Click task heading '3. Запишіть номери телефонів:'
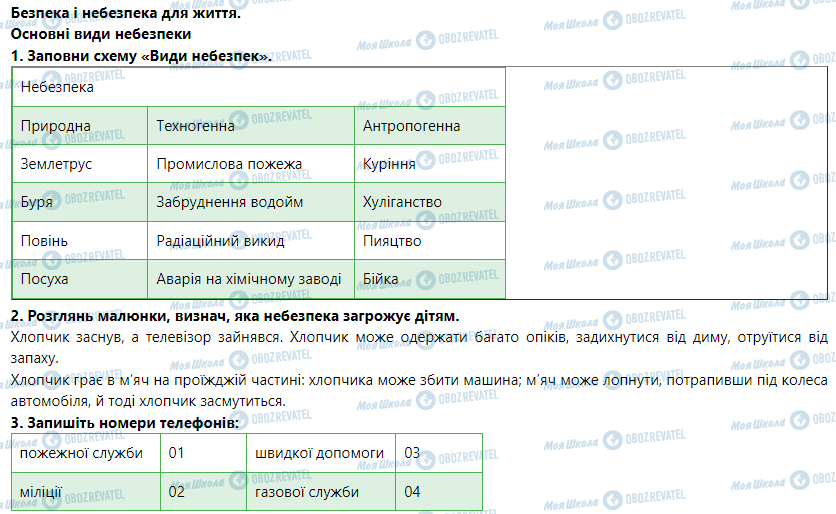 125,423
